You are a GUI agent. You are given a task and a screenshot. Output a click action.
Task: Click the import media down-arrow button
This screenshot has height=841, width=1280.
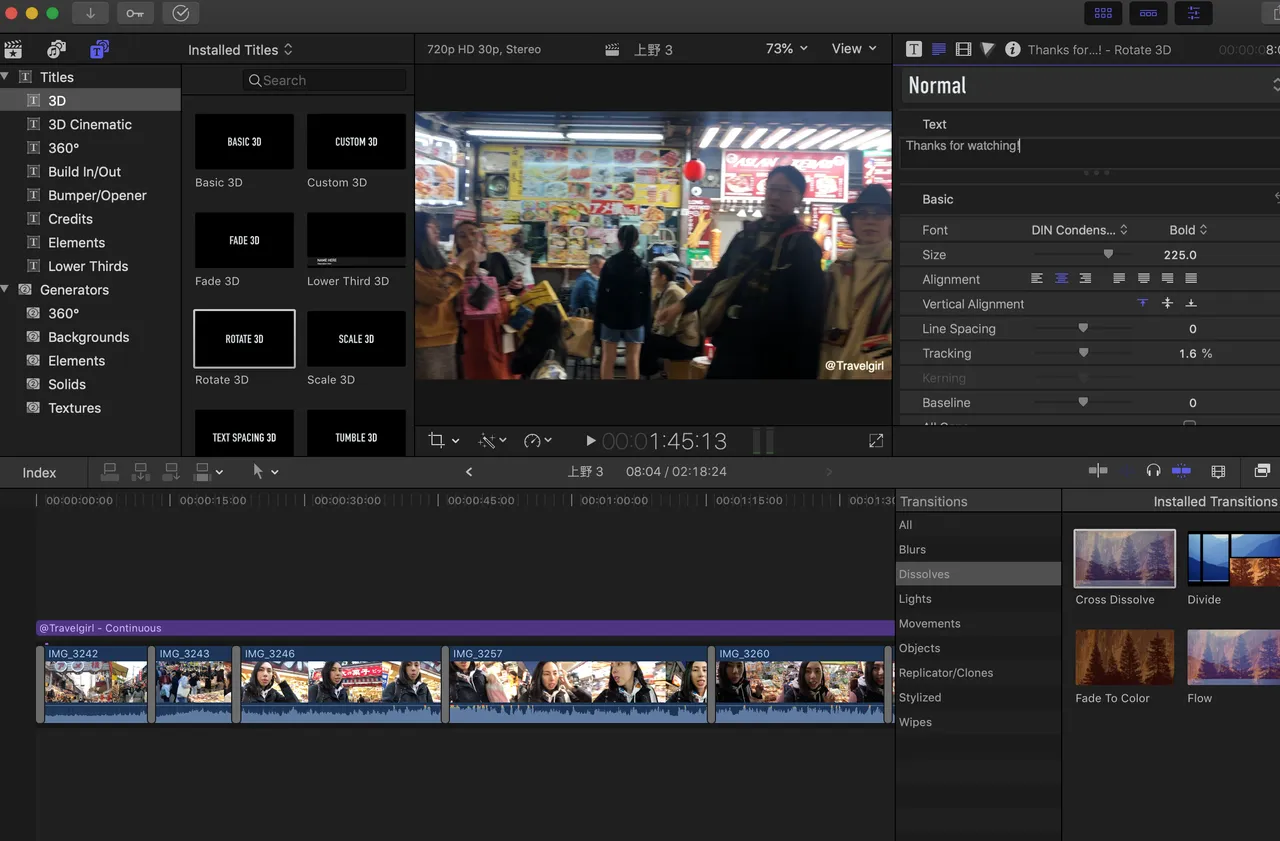[x=90, y=13]
